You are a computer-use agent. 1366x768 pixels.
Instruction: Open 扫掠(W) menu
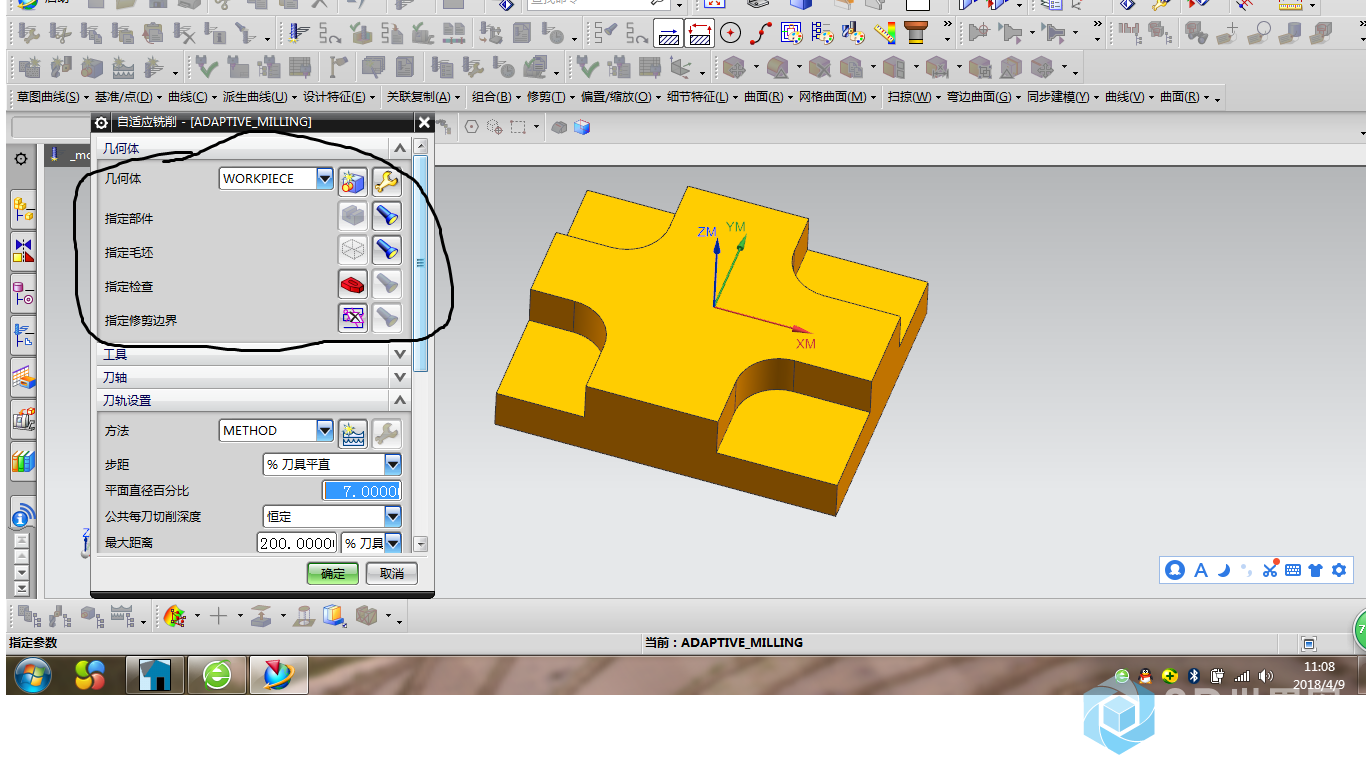coord(914,97)
